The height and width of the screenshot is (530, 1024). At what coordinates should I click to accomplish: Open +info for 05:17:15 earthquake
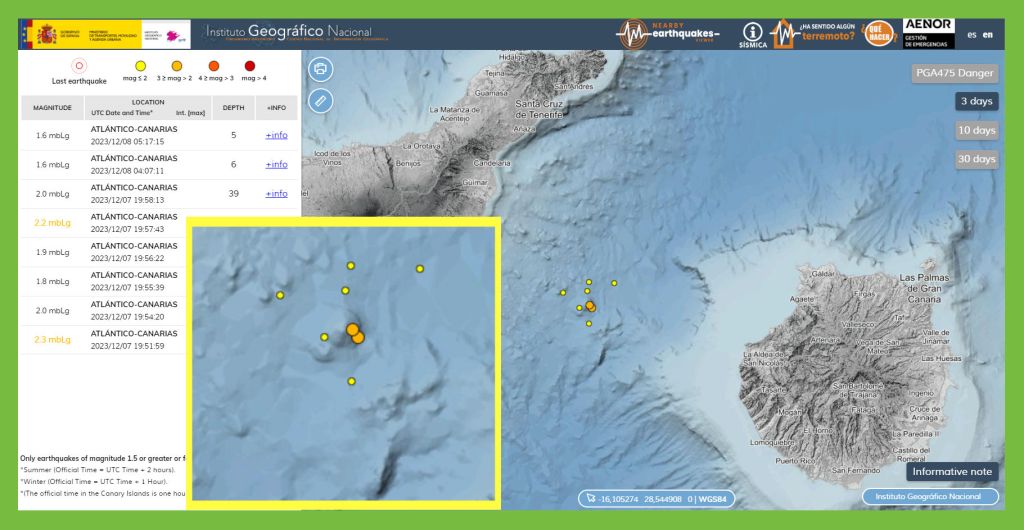[276, 135]
